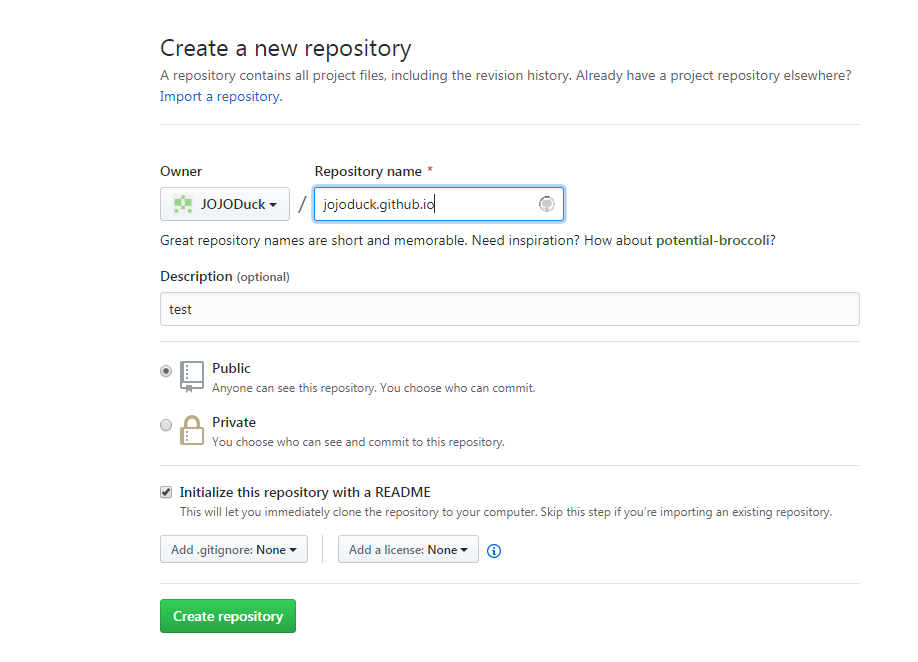Screen dimensions: 918x662
Task: Open the Owner dropdown showing JOJODuck
Action: pyautogui.click(x=225, y=204)
